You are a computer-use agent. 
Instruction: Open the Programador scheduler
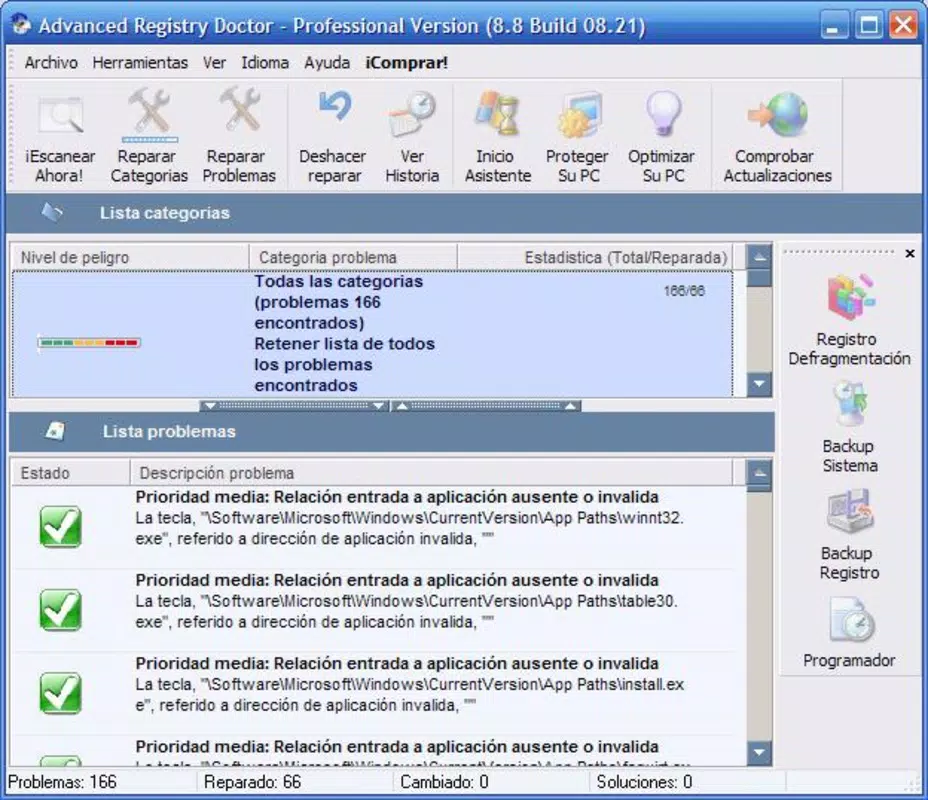(849, 633)
